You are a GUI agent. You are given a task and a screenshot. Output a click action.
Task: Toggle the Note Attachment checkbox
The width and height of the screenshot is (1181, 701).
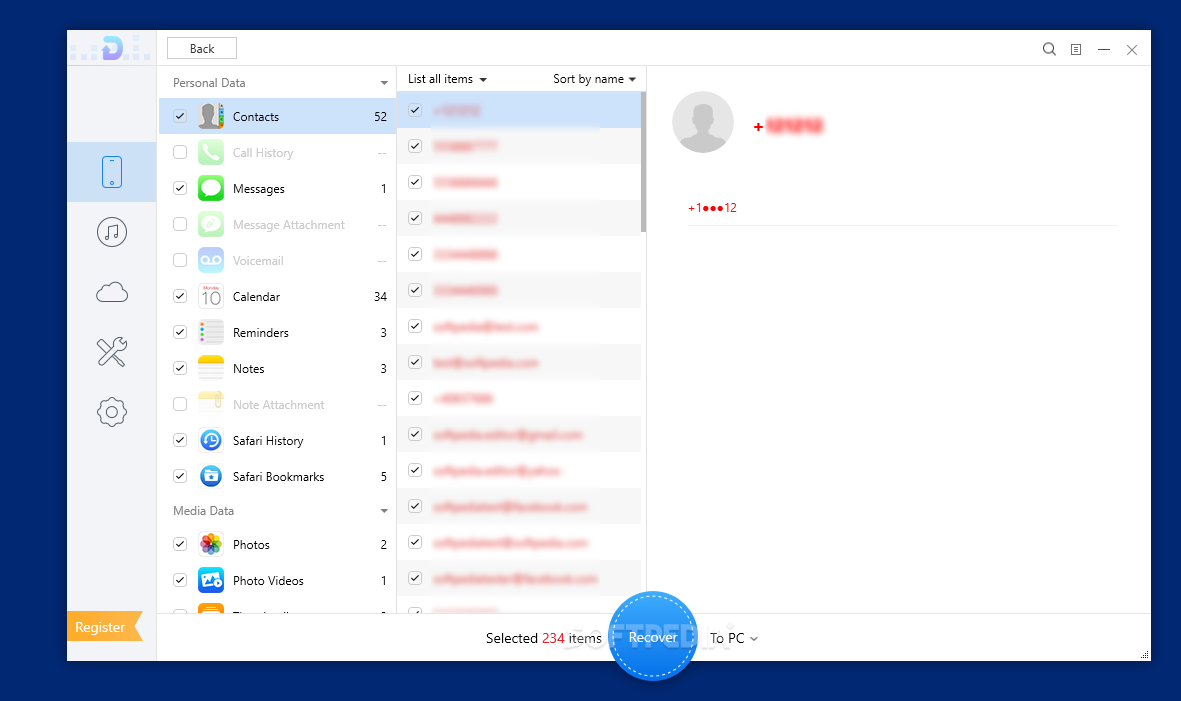point(180,404)
